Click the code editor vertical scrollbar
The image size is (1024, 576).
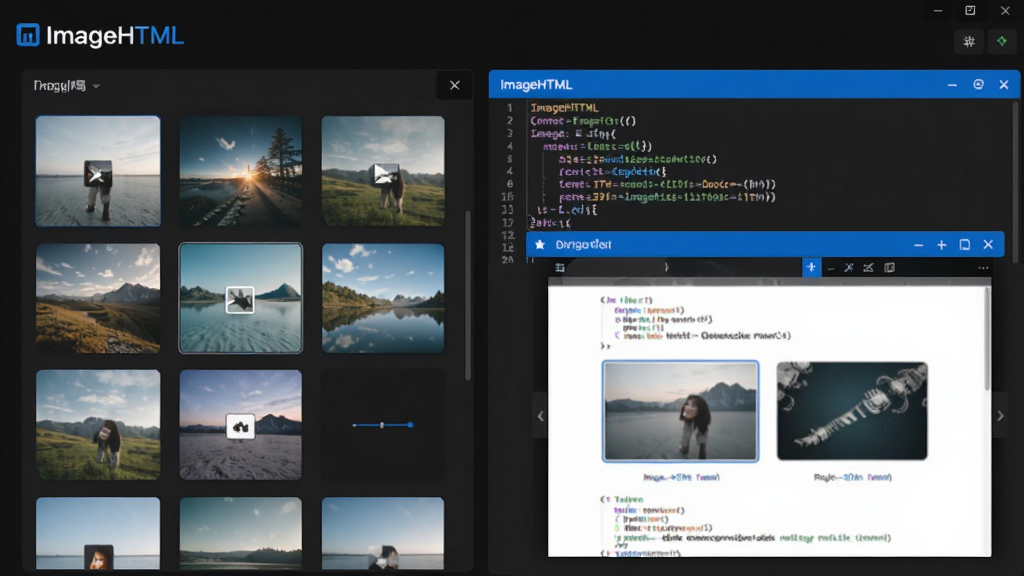coord(1015,181)
